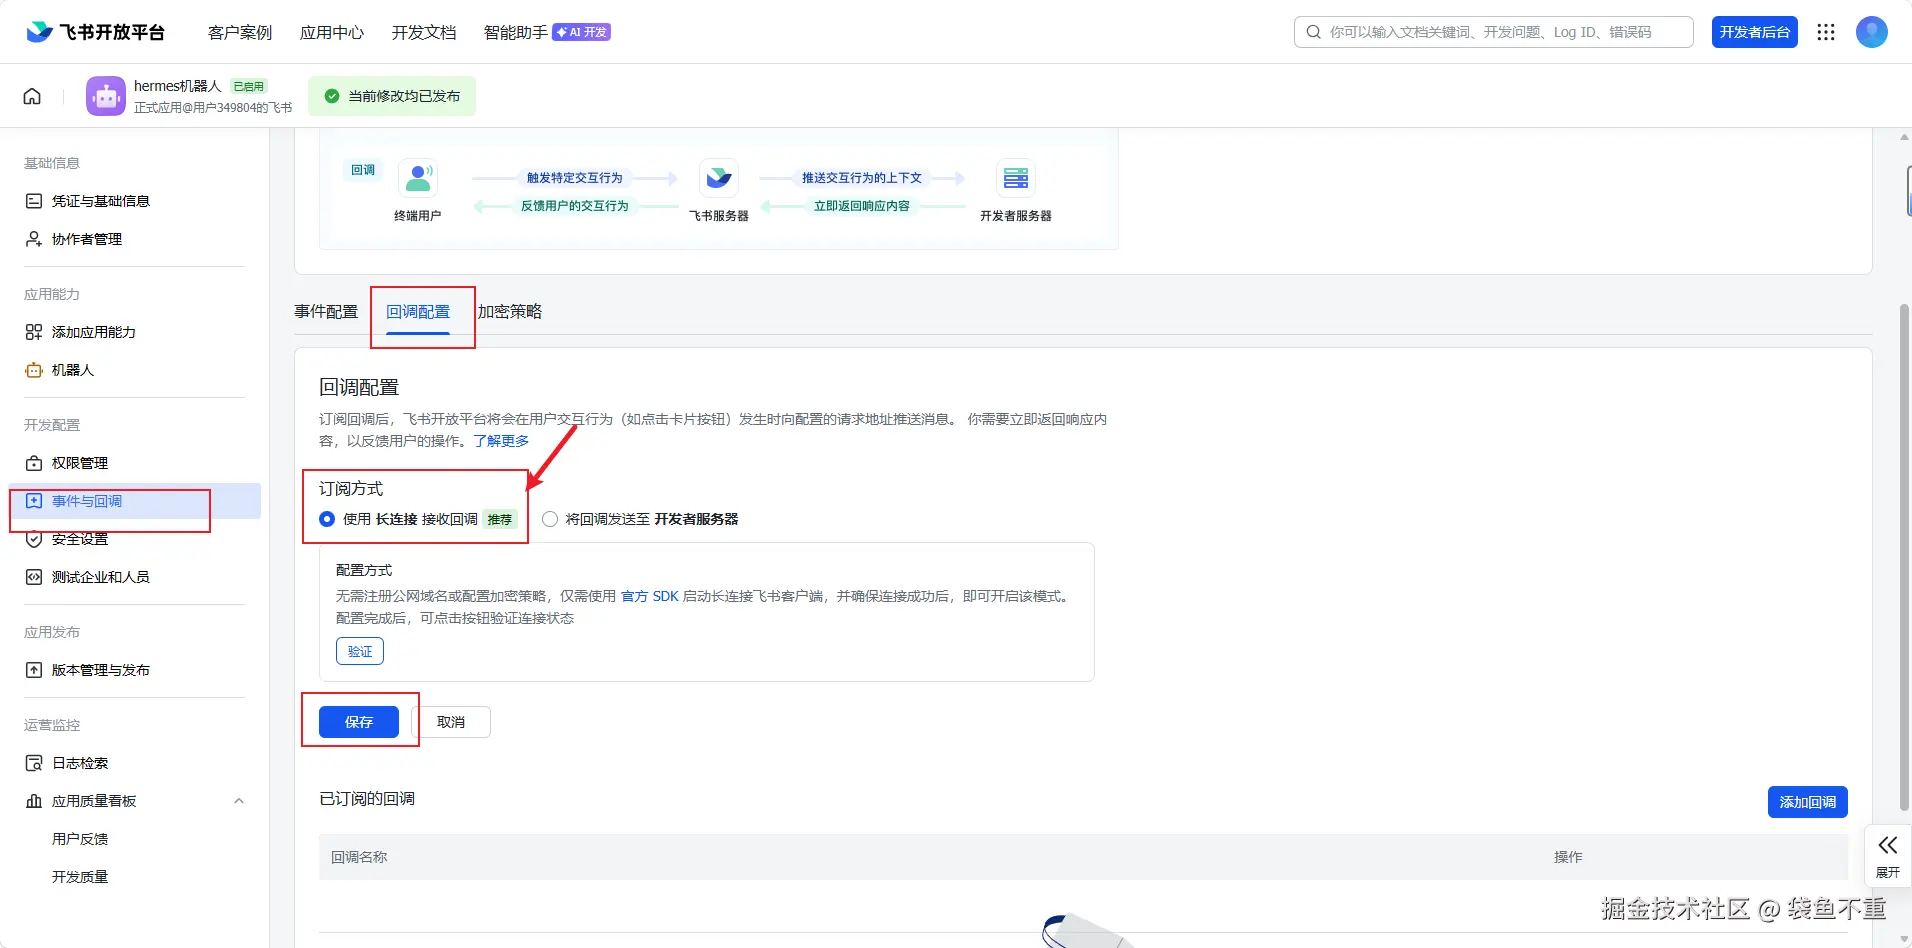Open 凭证与基础信息 in the sidebar
This screenshot has height=948, width=1912.
pos(101,201)
